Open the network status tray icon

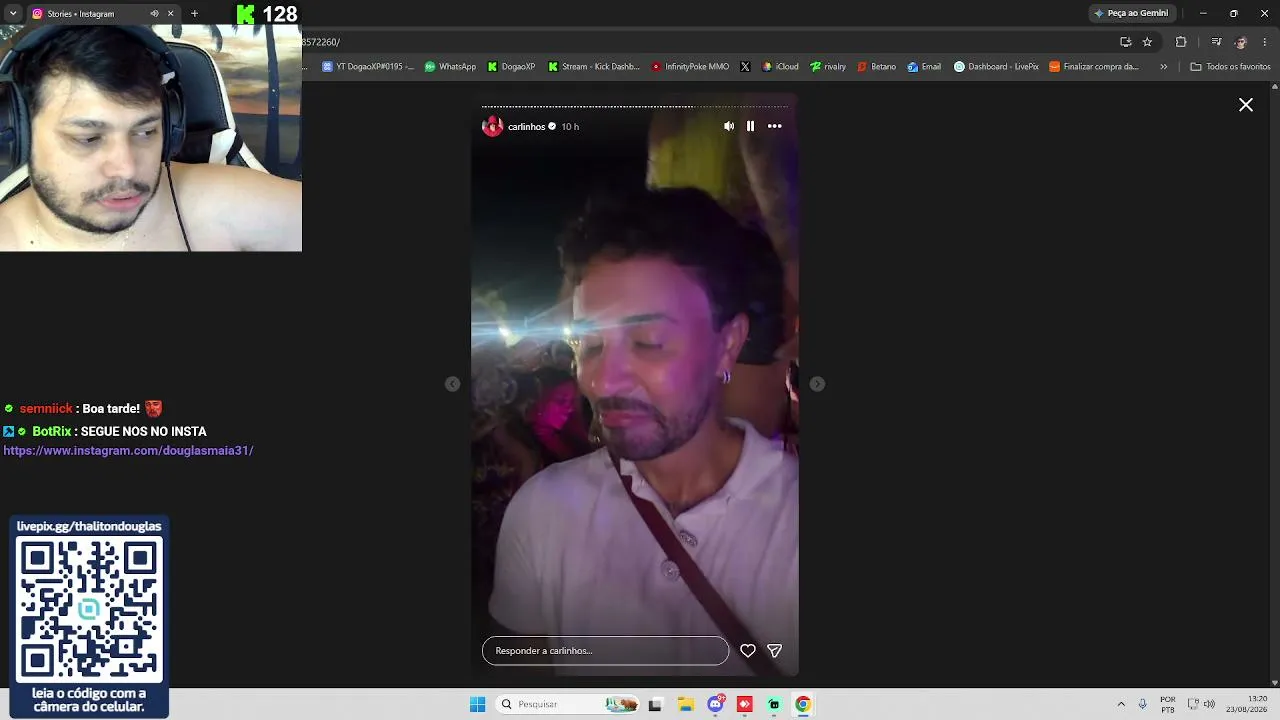pos(1193,704)
